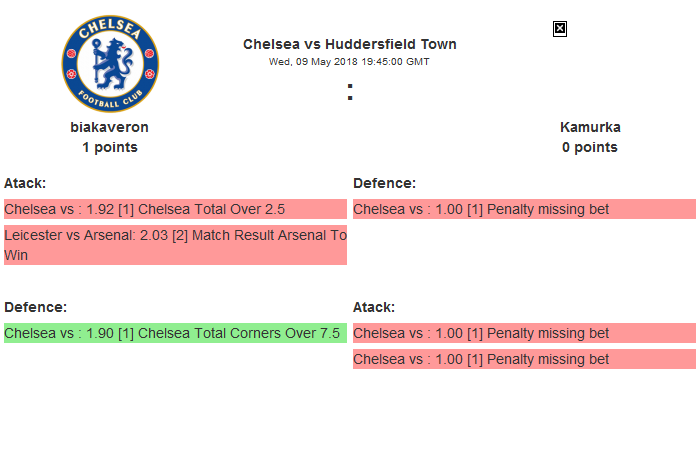Click the Atack heading under Kamurka
The image size is (700, 460).
[x=374, y=307]
